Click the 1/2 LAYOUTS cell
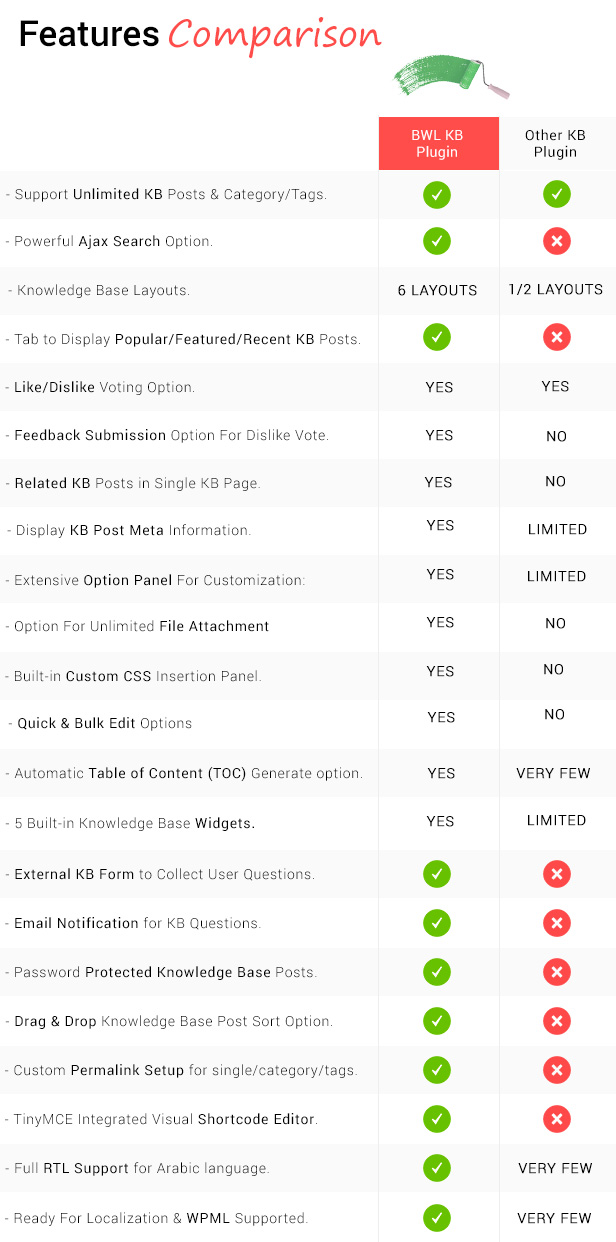 [x=556, y=289]
